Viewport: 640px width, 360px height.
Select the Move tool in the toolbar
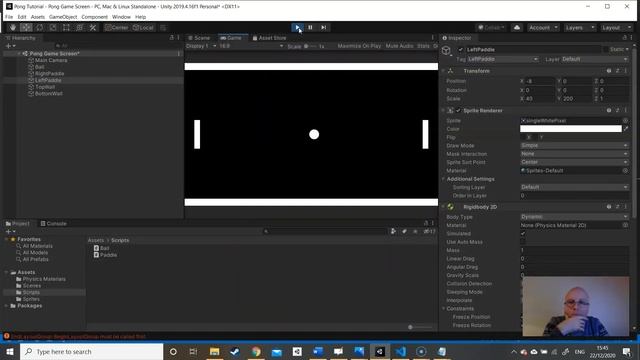[x=26, y=27]
